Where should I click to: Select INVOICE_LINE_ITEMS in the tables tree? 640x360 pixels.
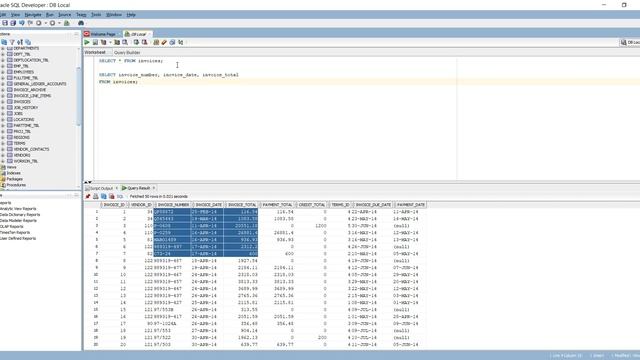coord(32,96)
